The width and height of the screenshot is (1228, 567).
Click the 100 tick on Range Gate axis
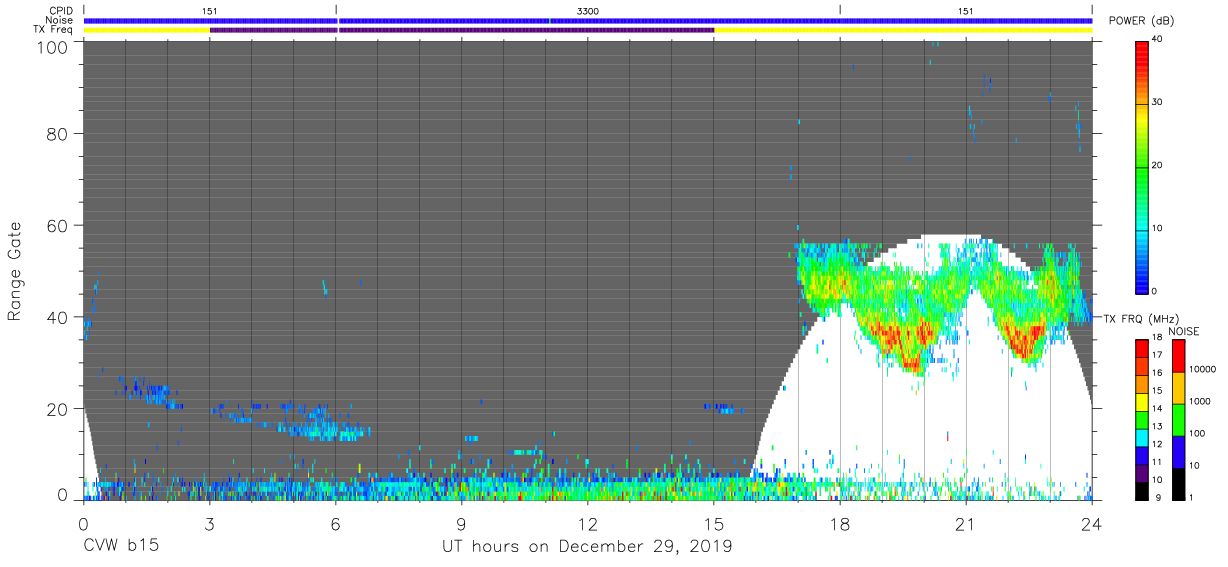click(x=52, y=46)
